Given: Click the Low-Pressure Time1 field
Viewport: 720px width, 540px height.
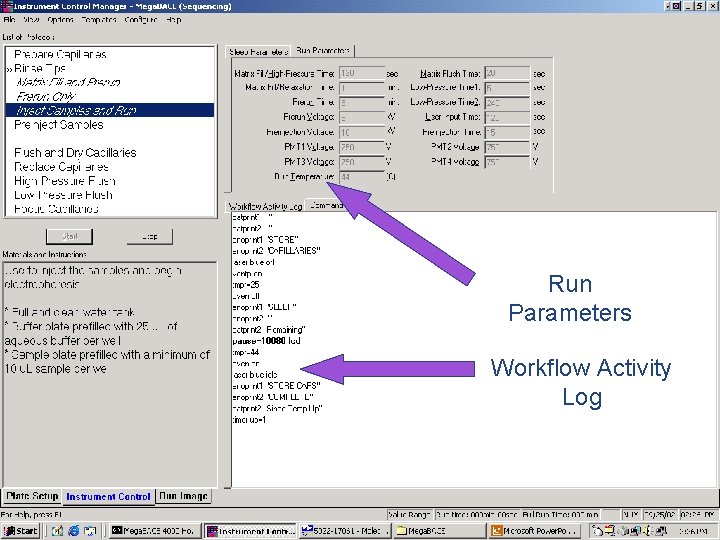Looking at the screenshot, I should 507,88.
